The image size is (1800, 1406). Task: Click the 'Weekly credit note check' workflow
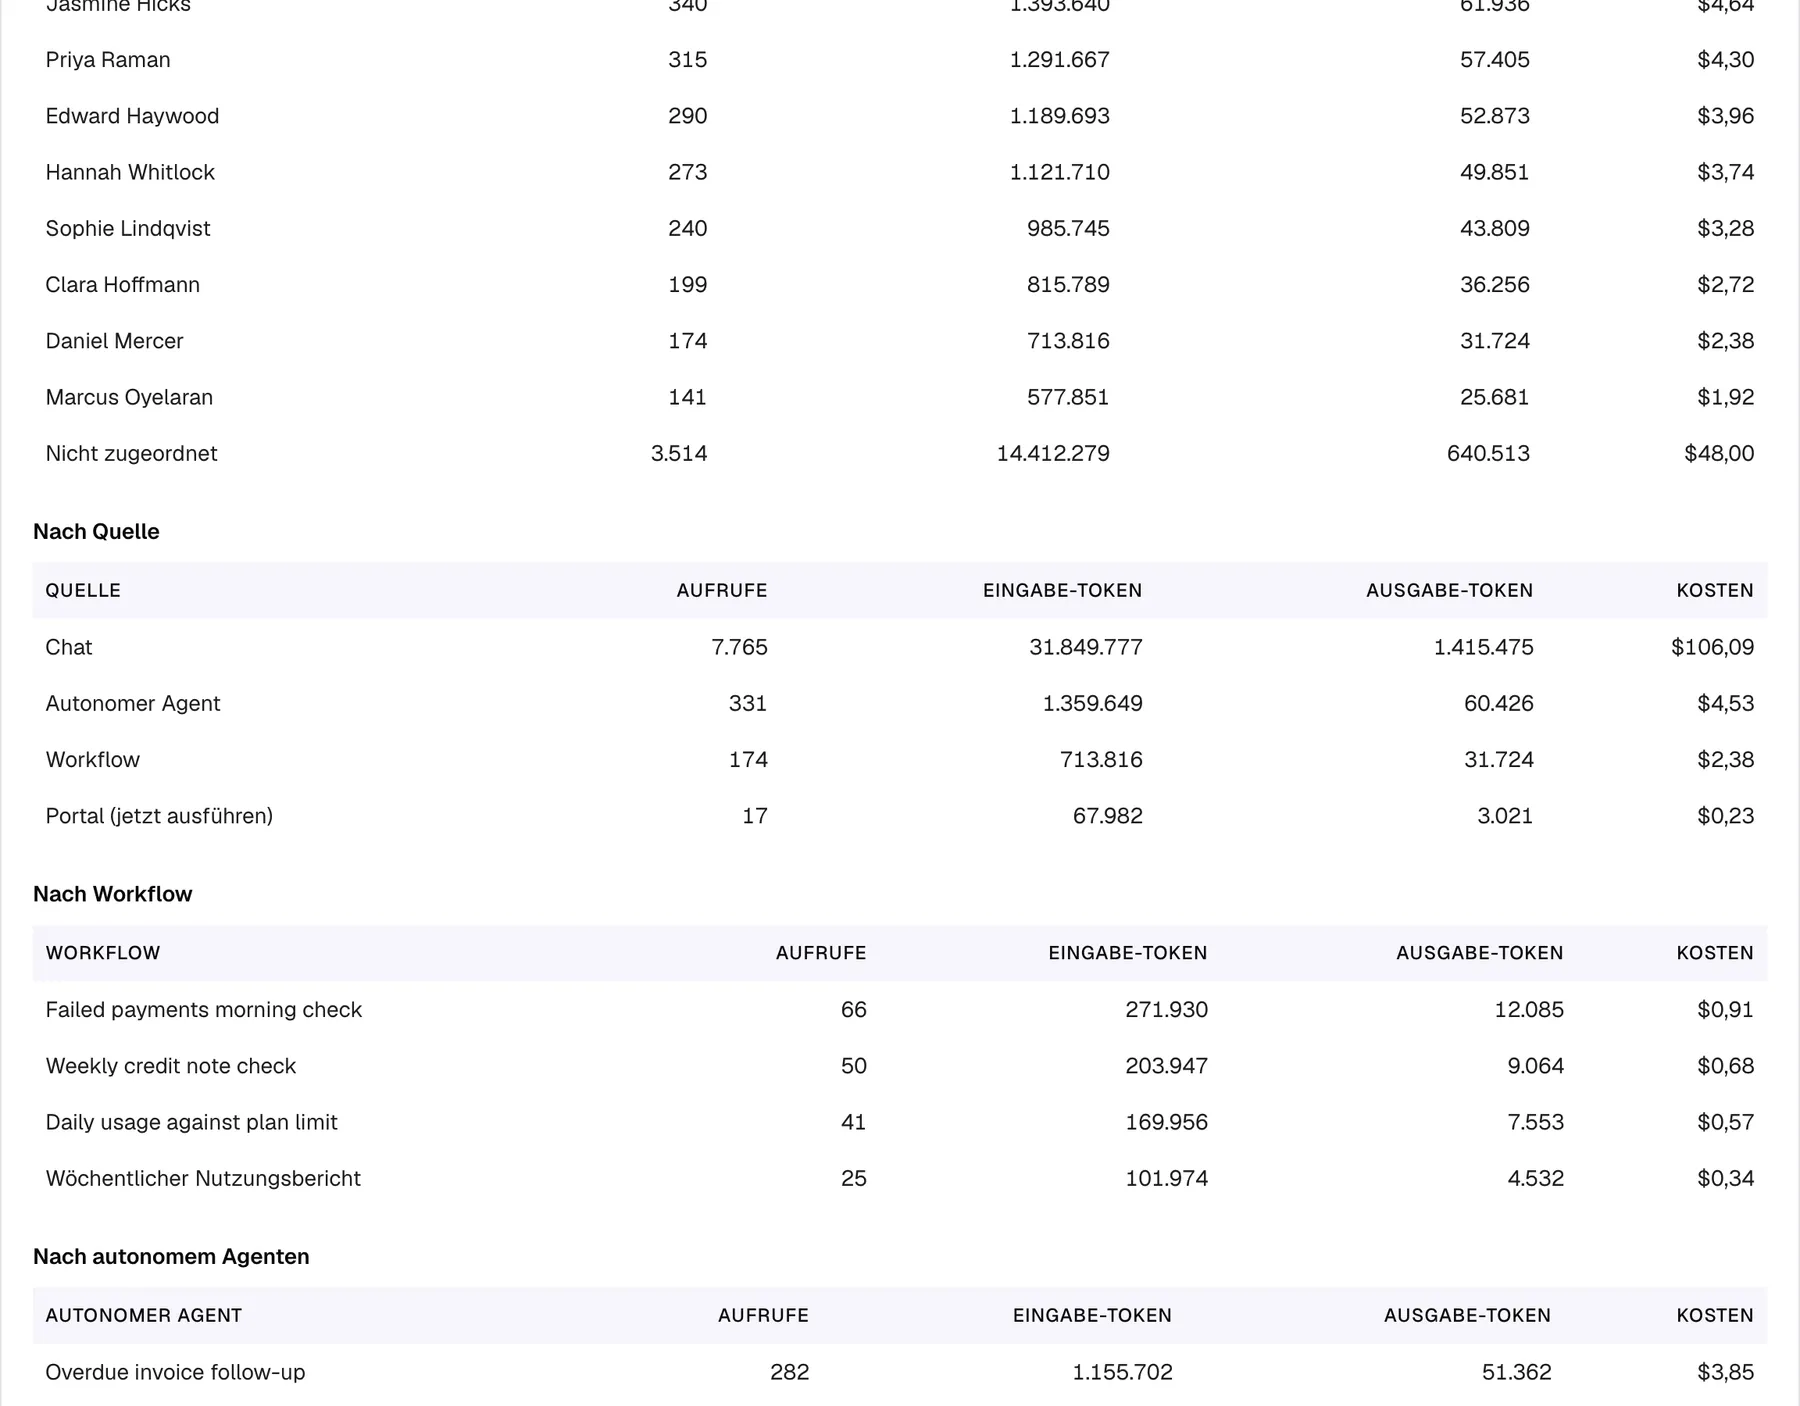tap(171, 1066)
